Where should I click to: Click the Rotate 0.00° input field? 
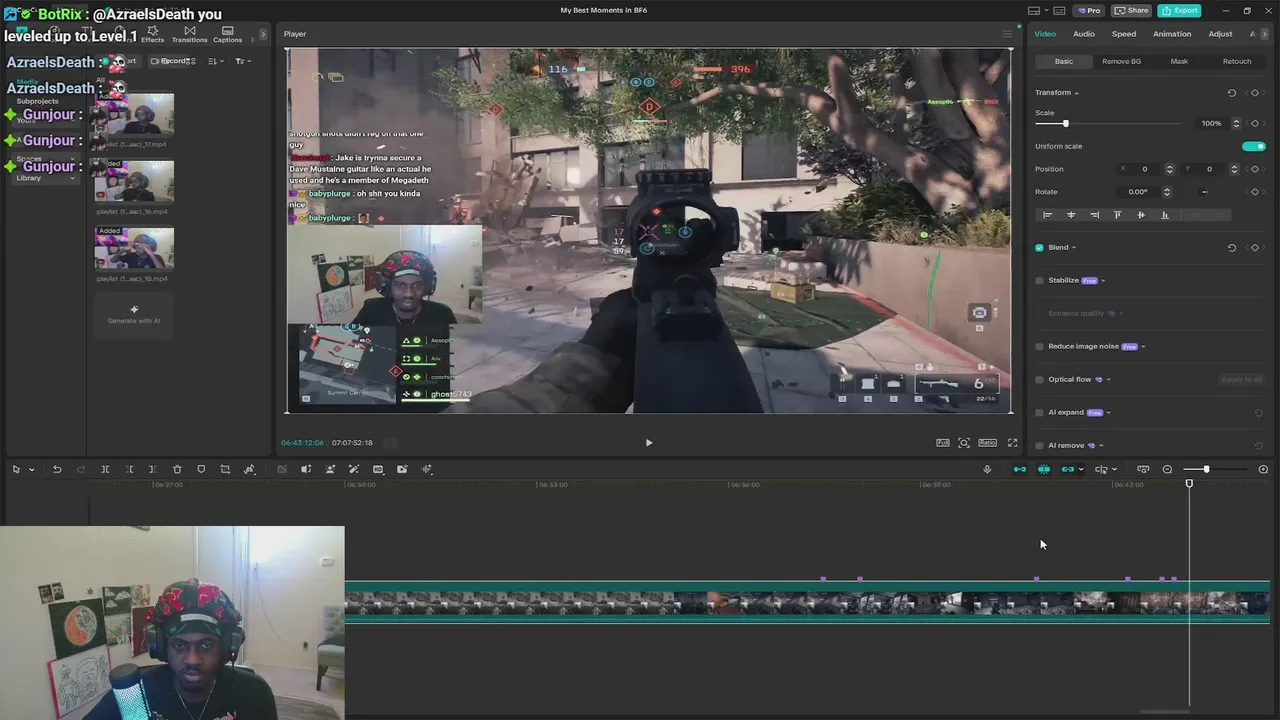click(1138, 192)
